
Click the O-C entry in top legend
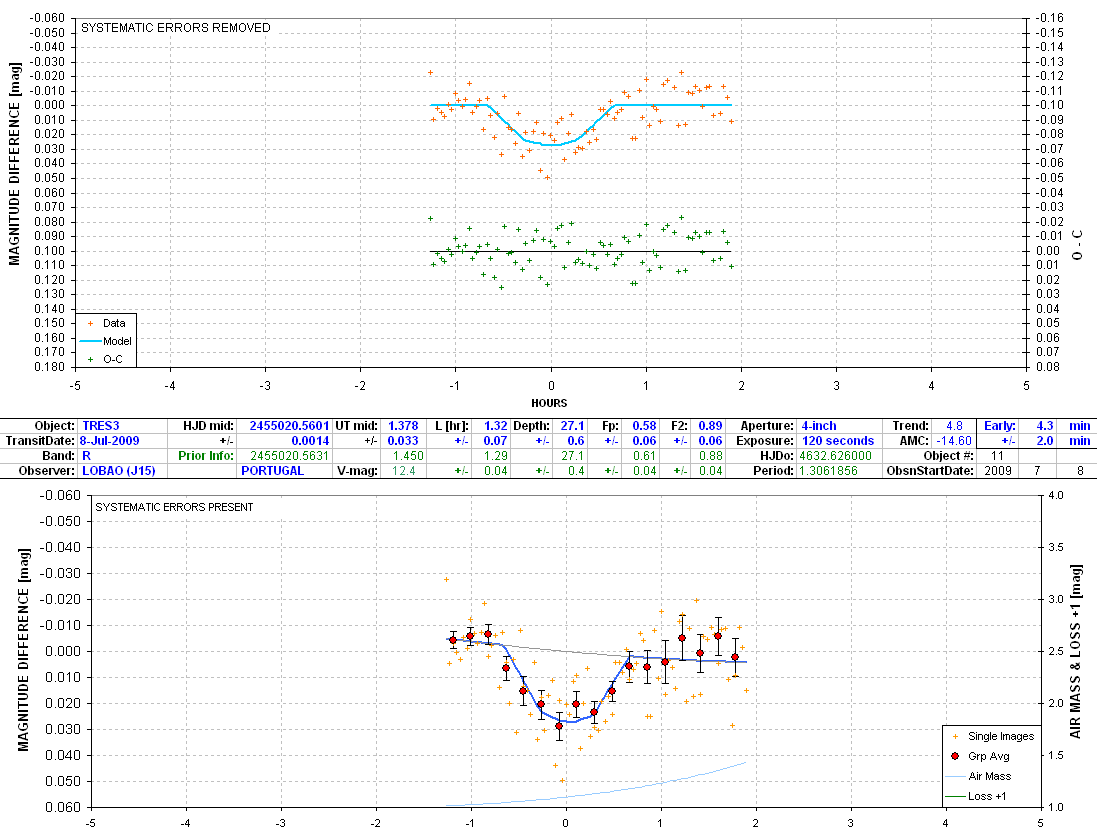click(x=106, y=359)
